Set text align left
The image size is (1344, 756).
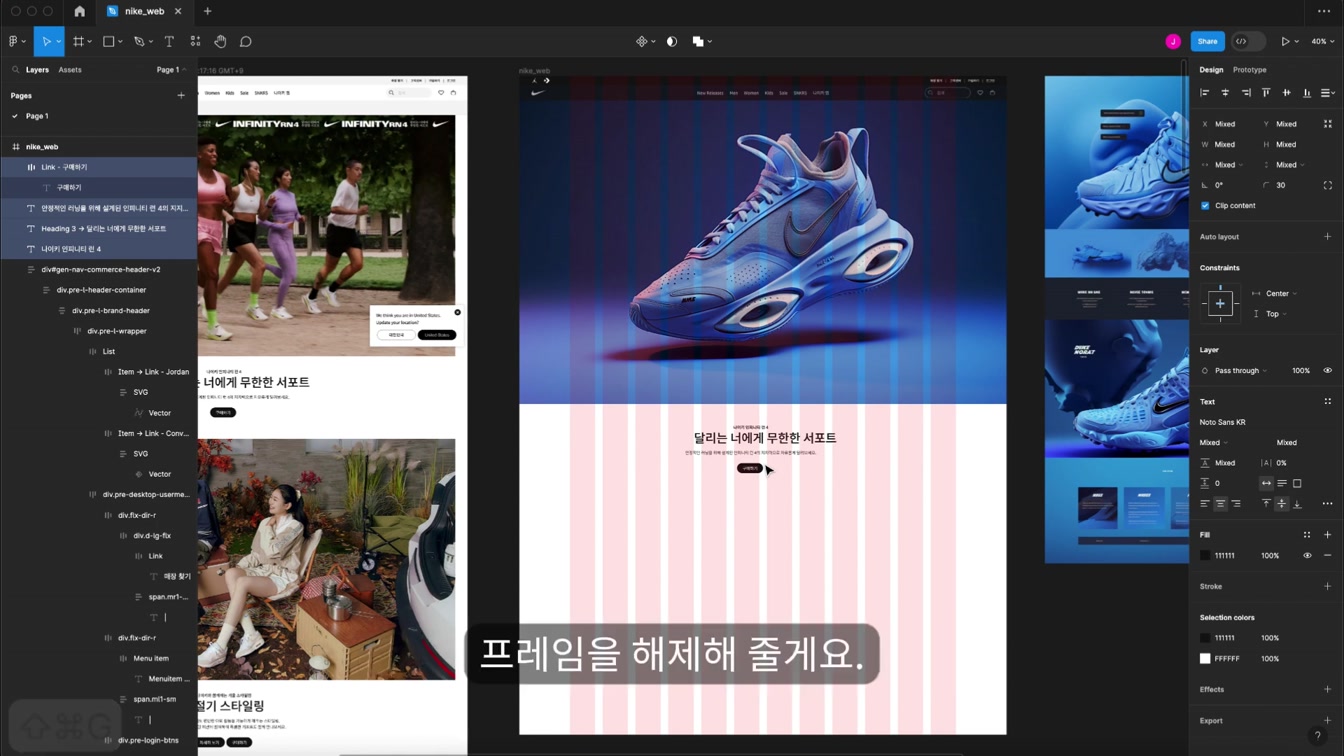pos(1205,504)
